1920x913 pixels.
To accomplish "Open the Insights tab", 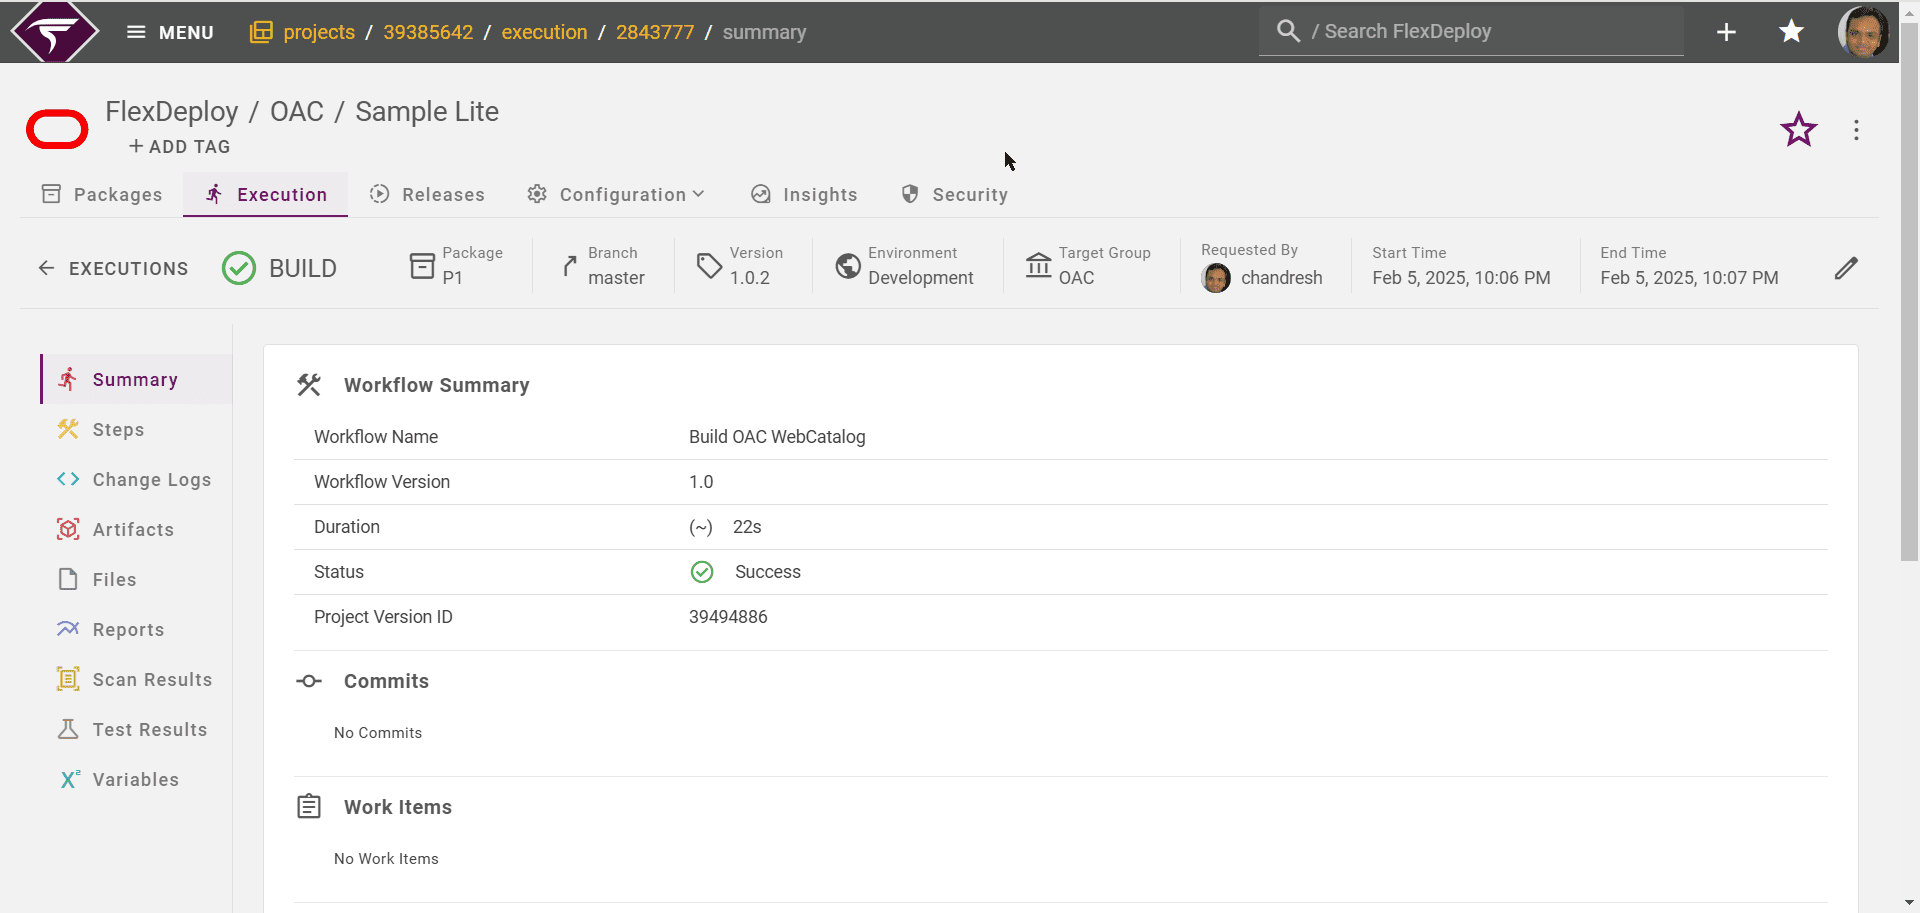I will coord(804,195).
